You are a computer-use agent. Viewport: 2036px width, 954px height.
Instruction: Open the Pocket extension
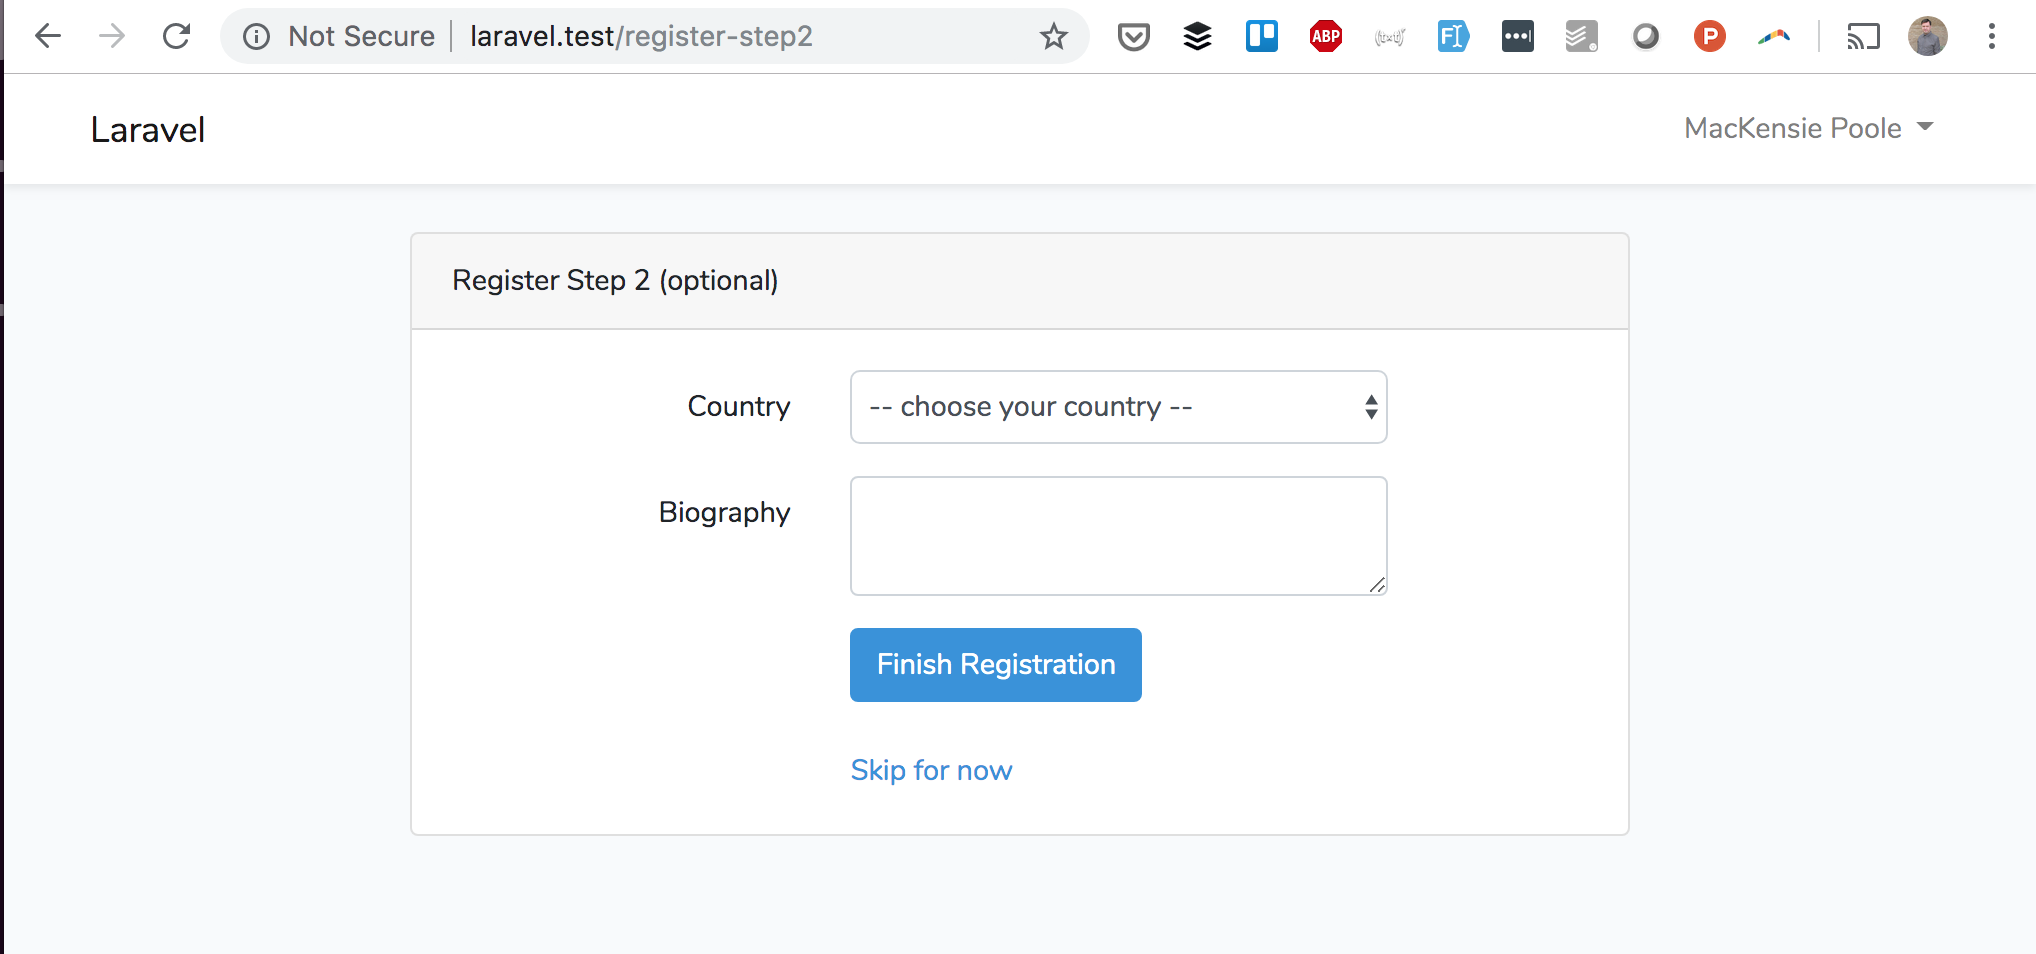1133,36
